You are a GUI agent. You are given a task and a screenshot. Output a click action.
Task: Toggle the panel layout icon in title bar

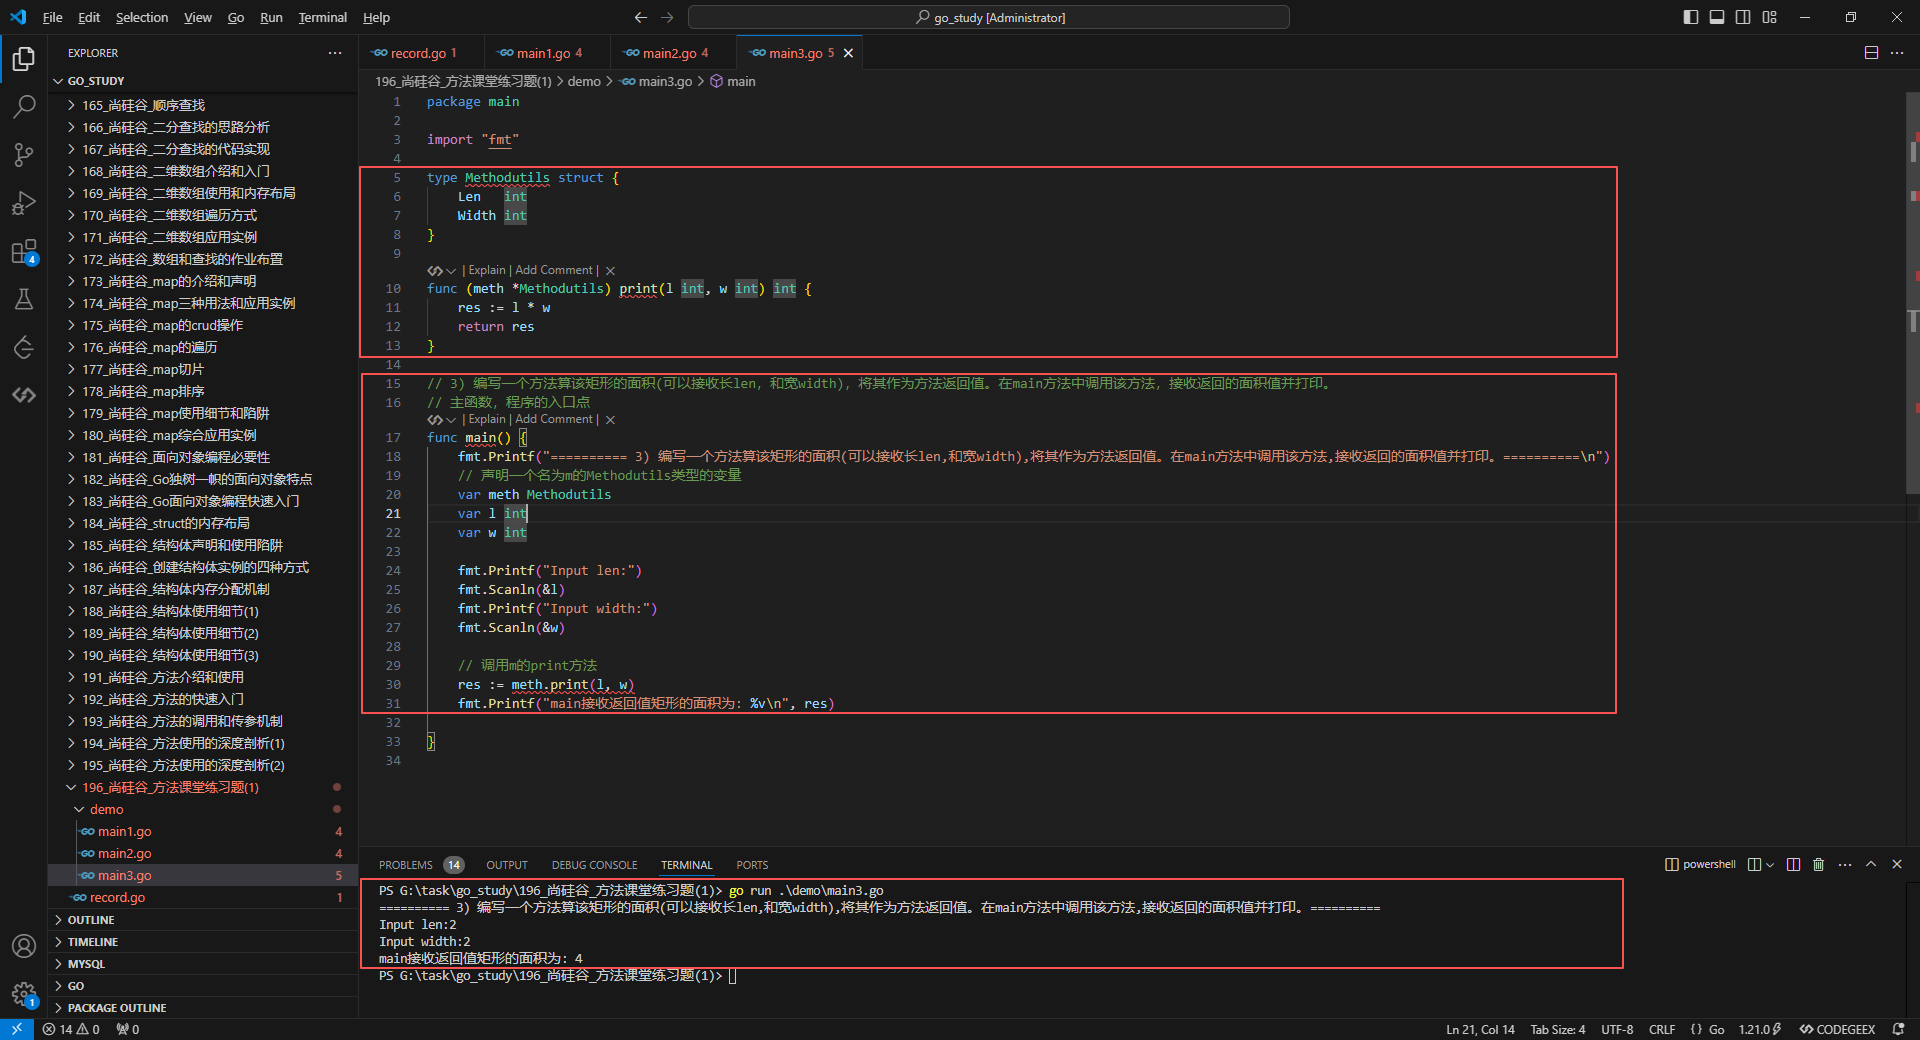point(1717,17)
